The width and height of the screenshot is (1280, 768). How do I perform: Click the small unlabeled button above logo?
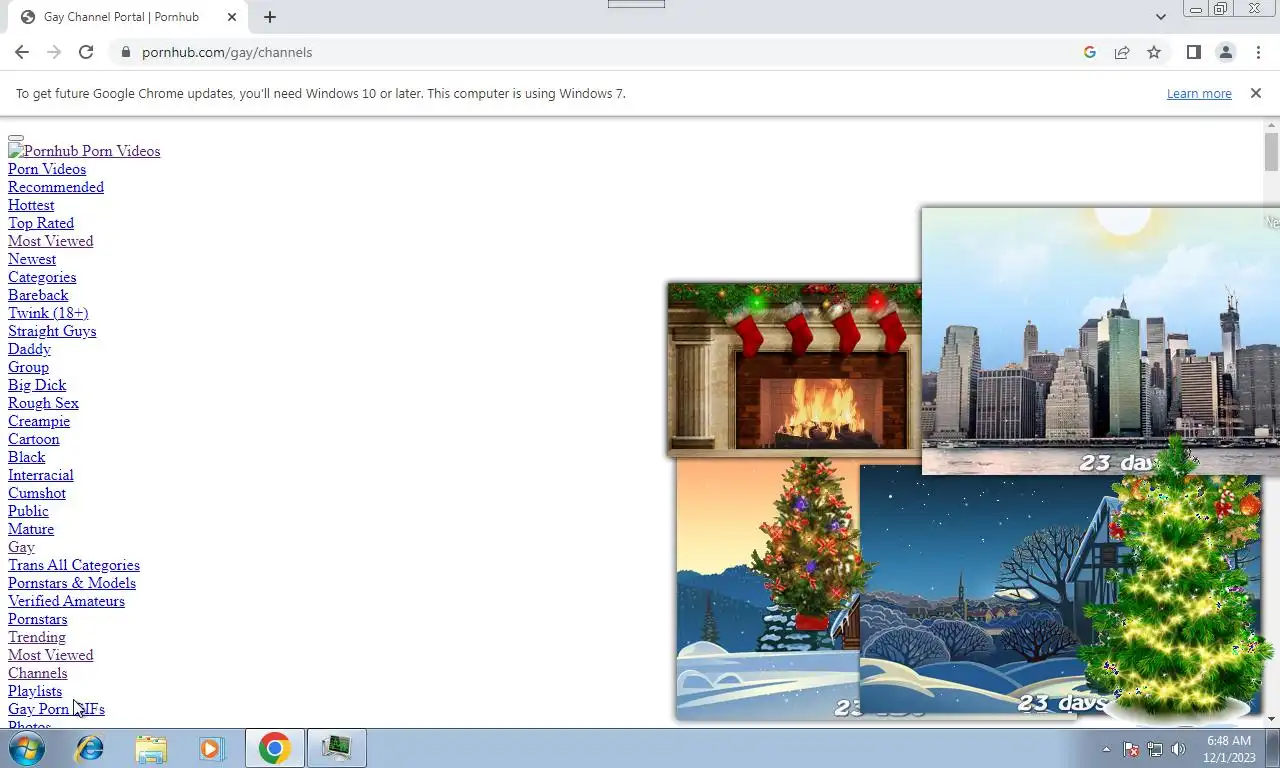pos(16,138)
